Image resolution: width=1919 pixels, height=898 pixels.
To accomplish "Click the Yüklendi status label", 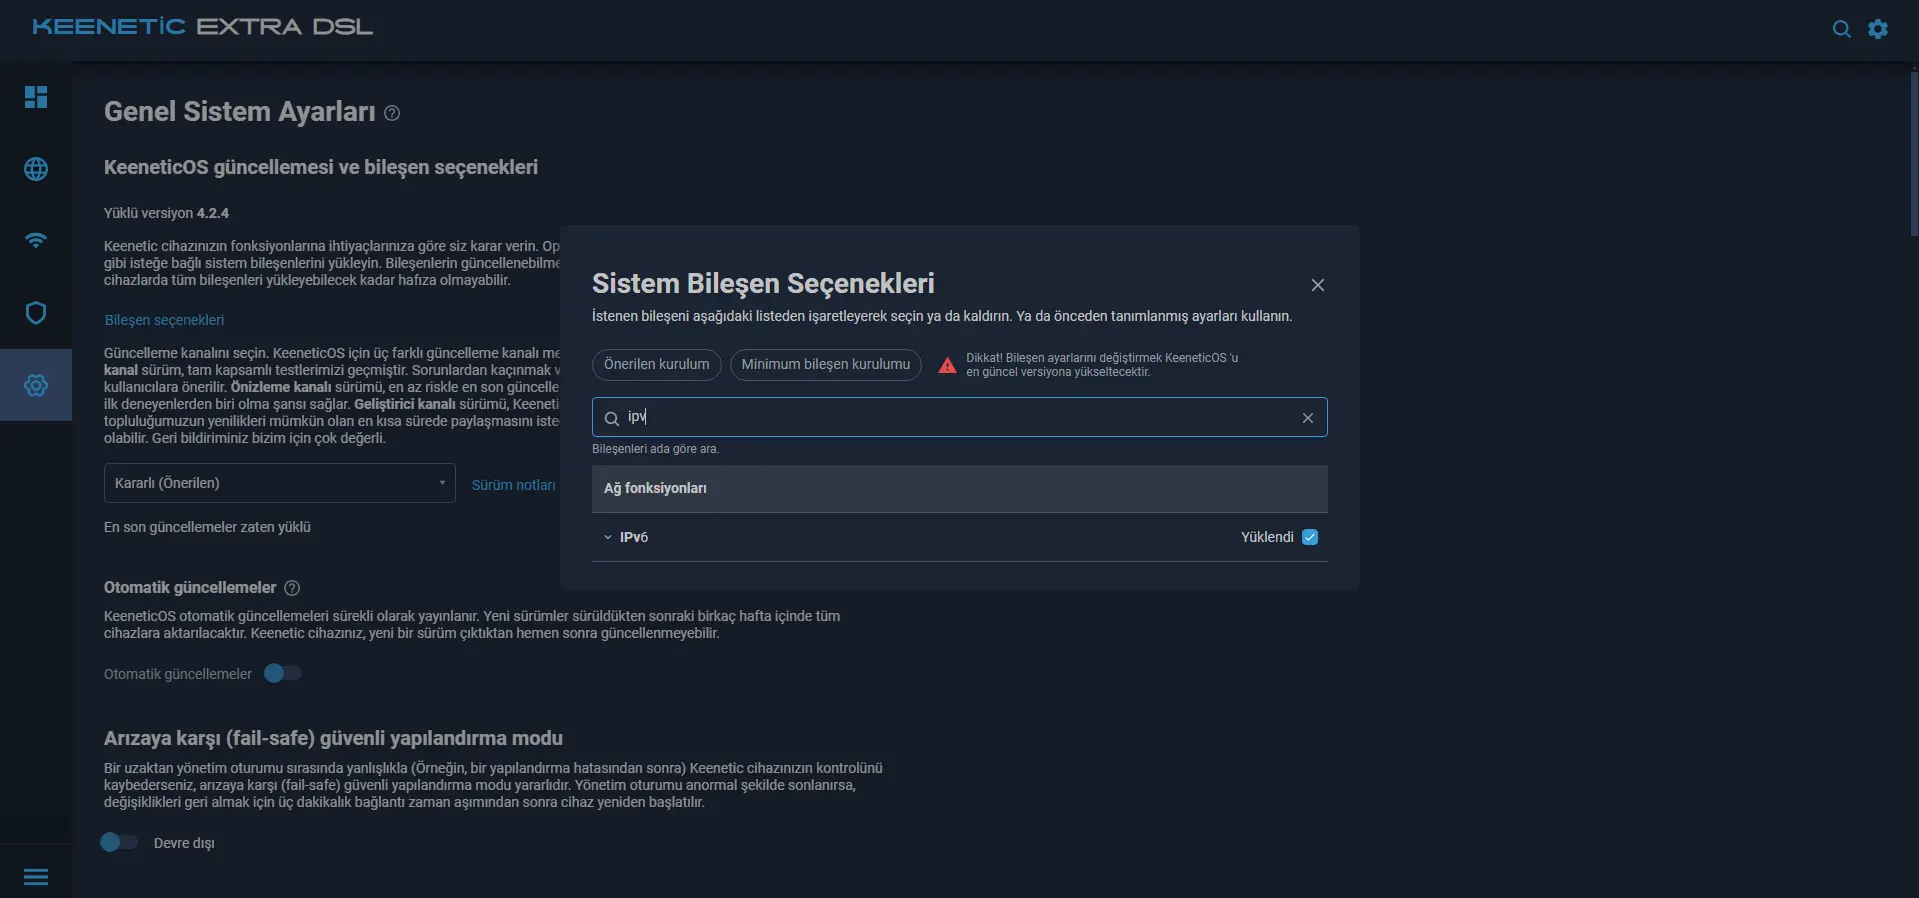I will click(1267, 537).
